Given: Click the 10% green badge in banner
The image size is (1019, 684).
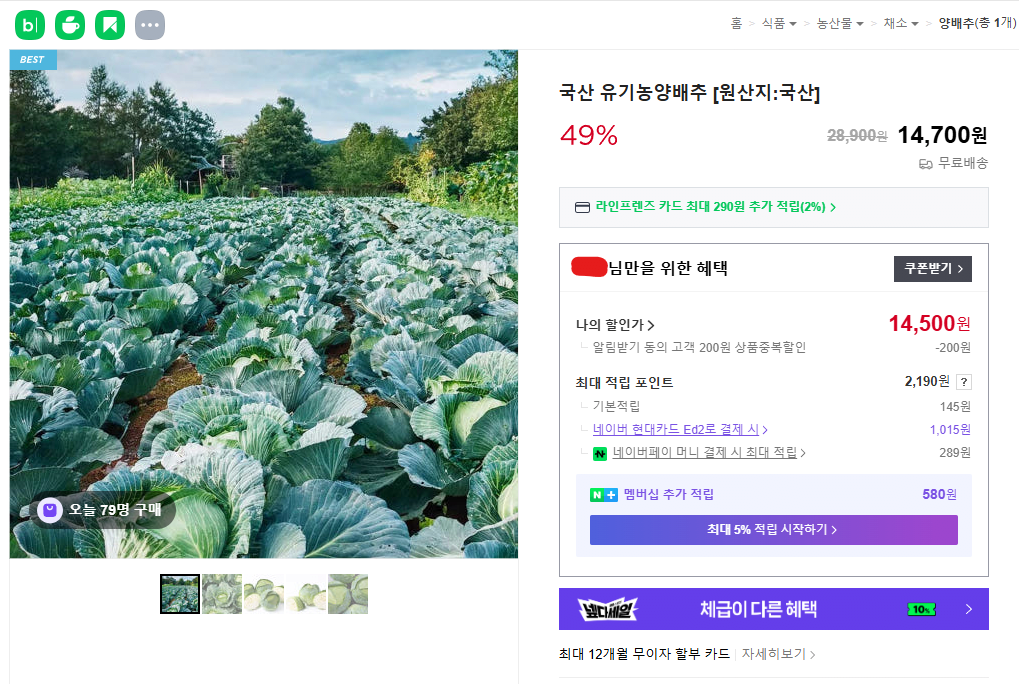Looking at the screenshot, I should click(x=922, y=609).
